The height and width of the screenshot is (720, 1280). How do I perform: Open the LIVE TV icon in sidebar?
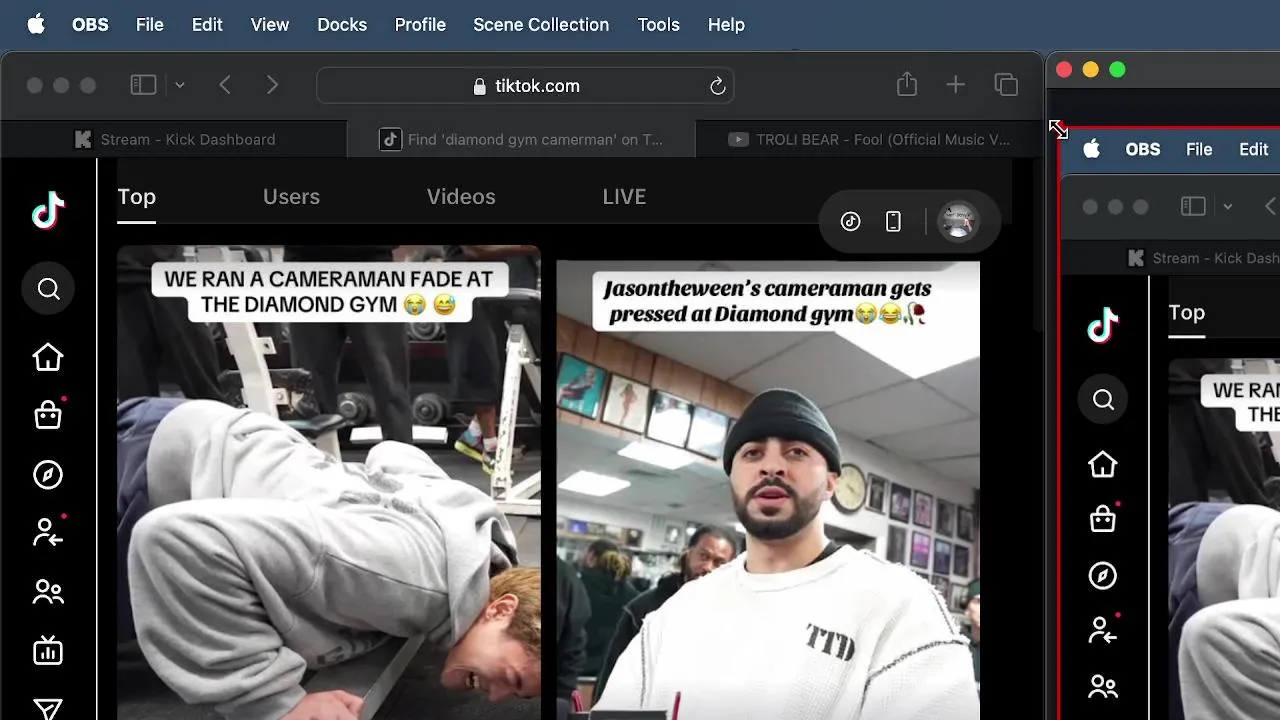click(x=48, y=650)
